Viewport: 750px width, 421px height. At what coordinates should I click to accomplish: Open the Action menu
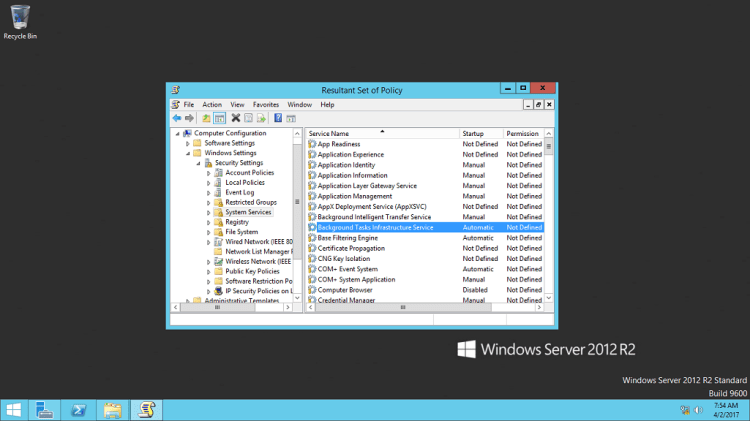click(x=212, y=104)
